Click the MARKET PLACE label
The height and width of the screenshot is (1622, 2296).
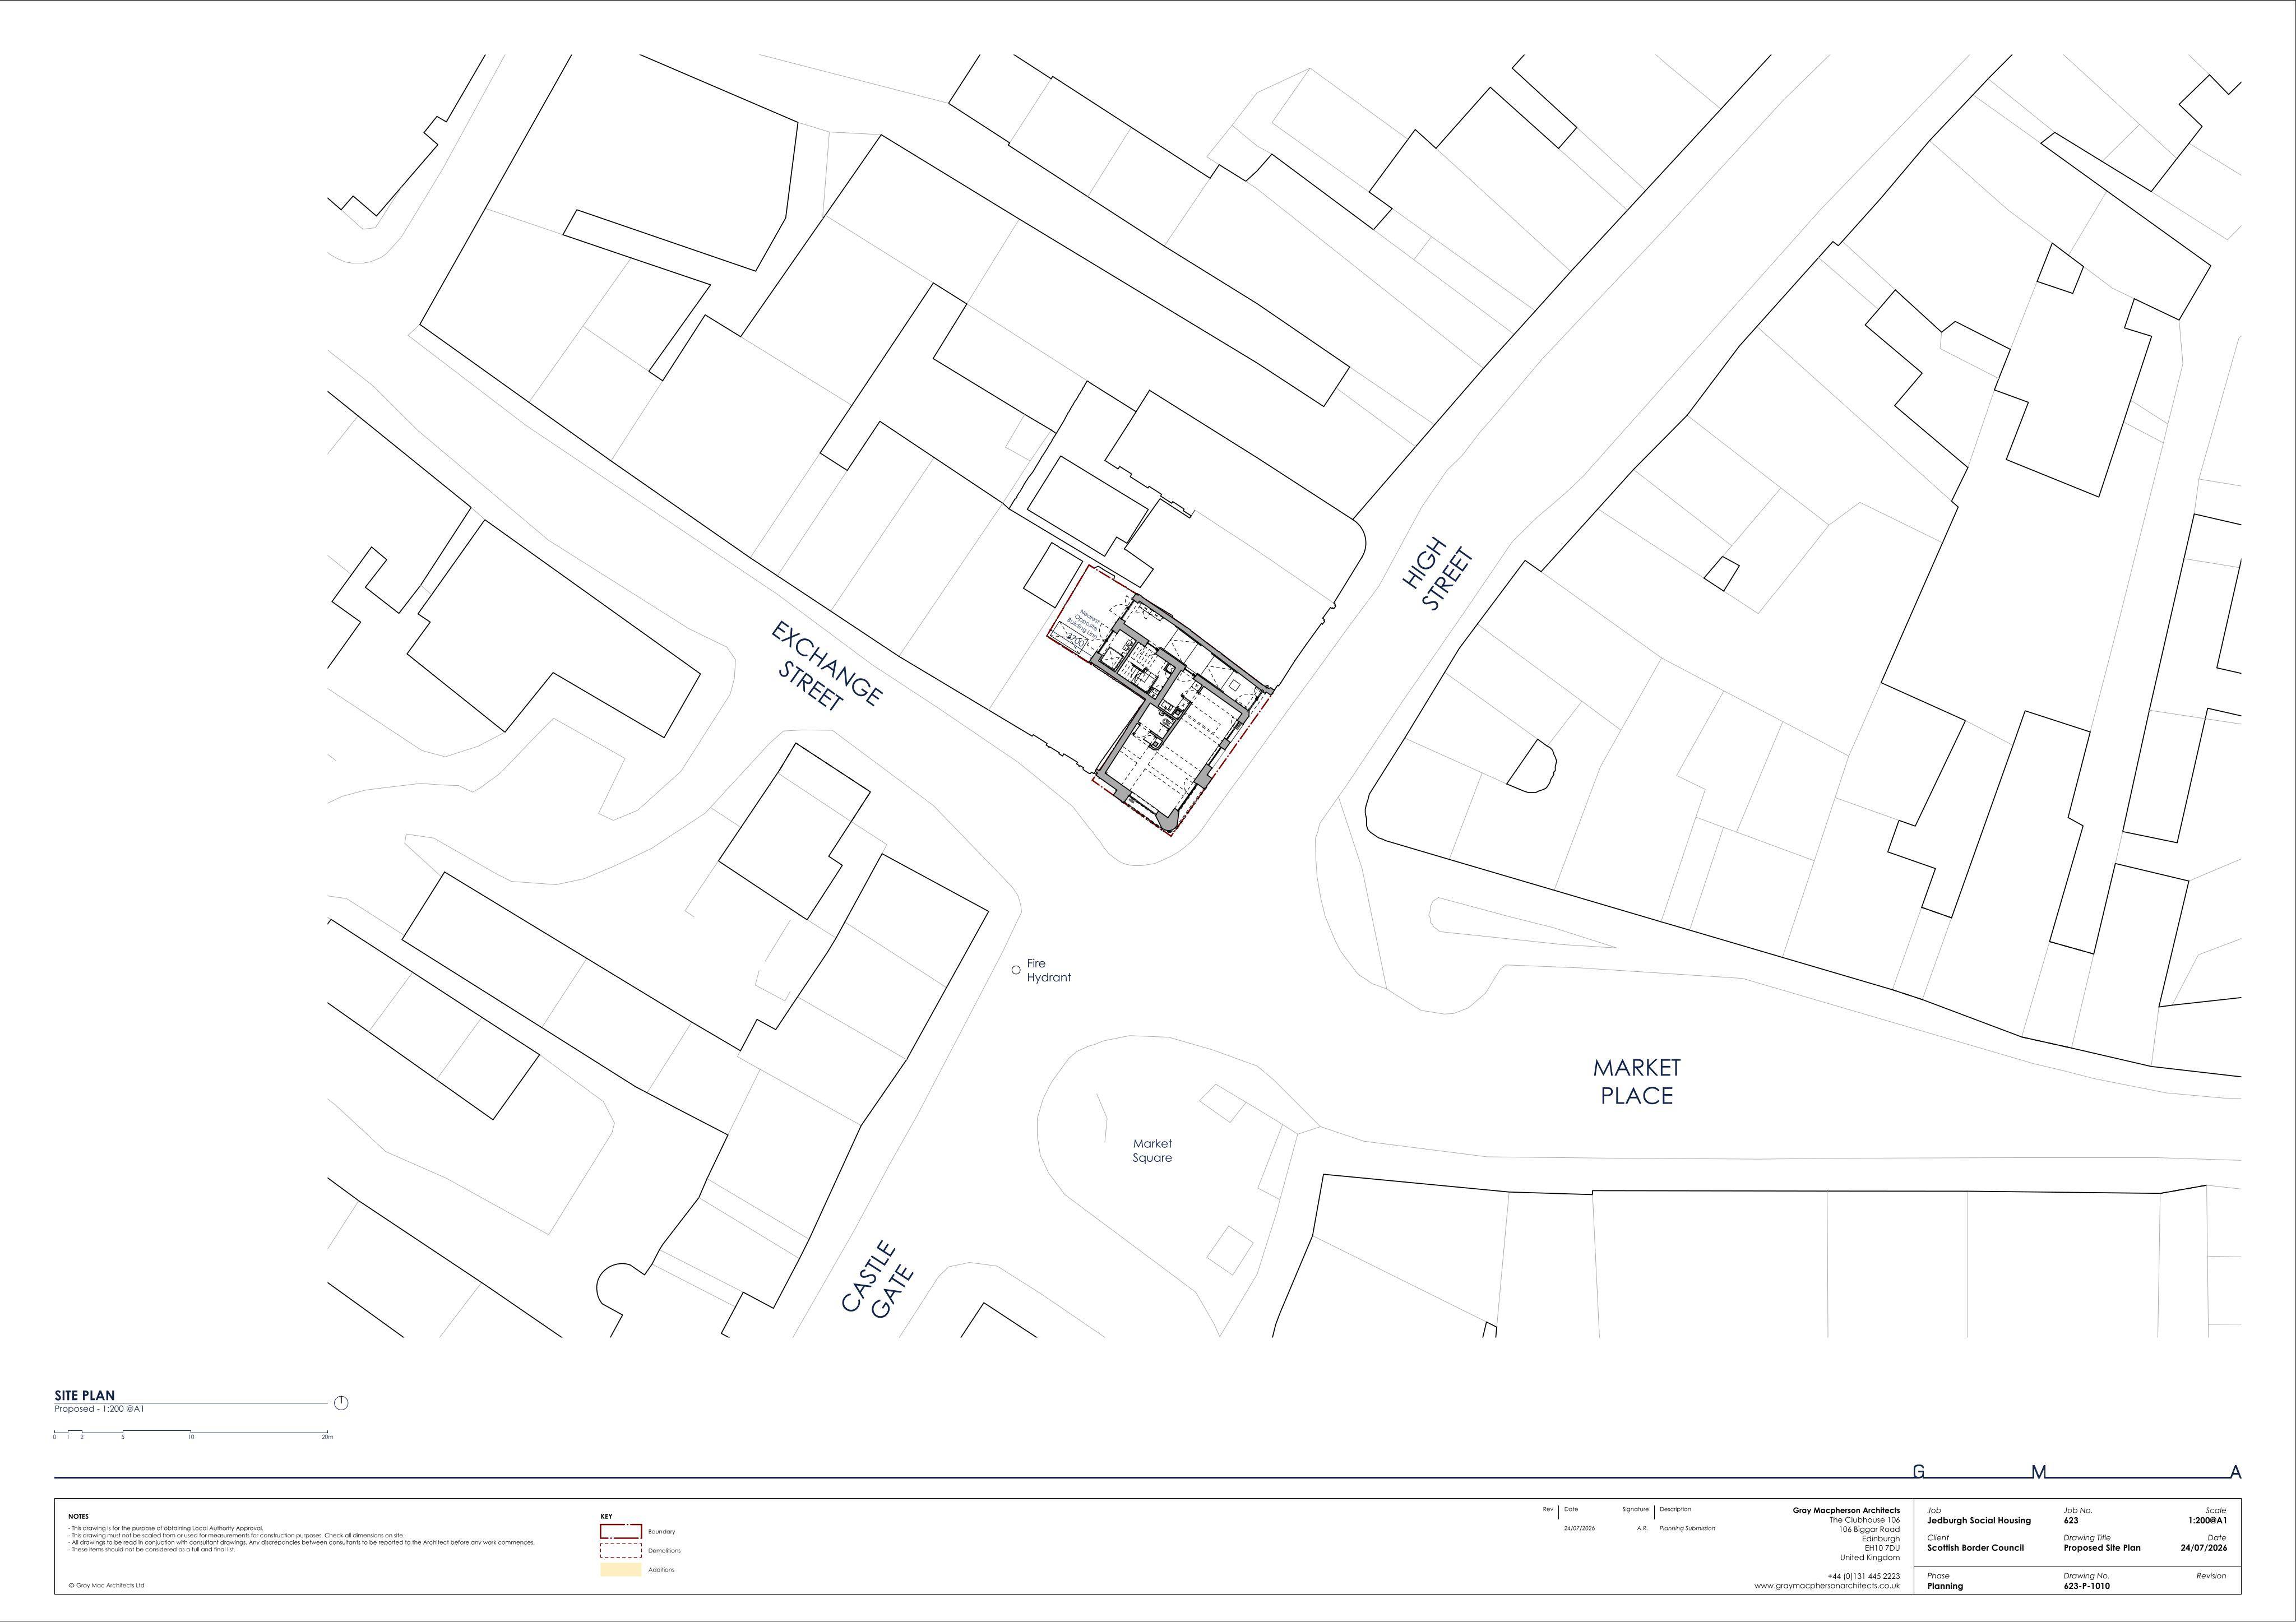coord(1637,1081)
